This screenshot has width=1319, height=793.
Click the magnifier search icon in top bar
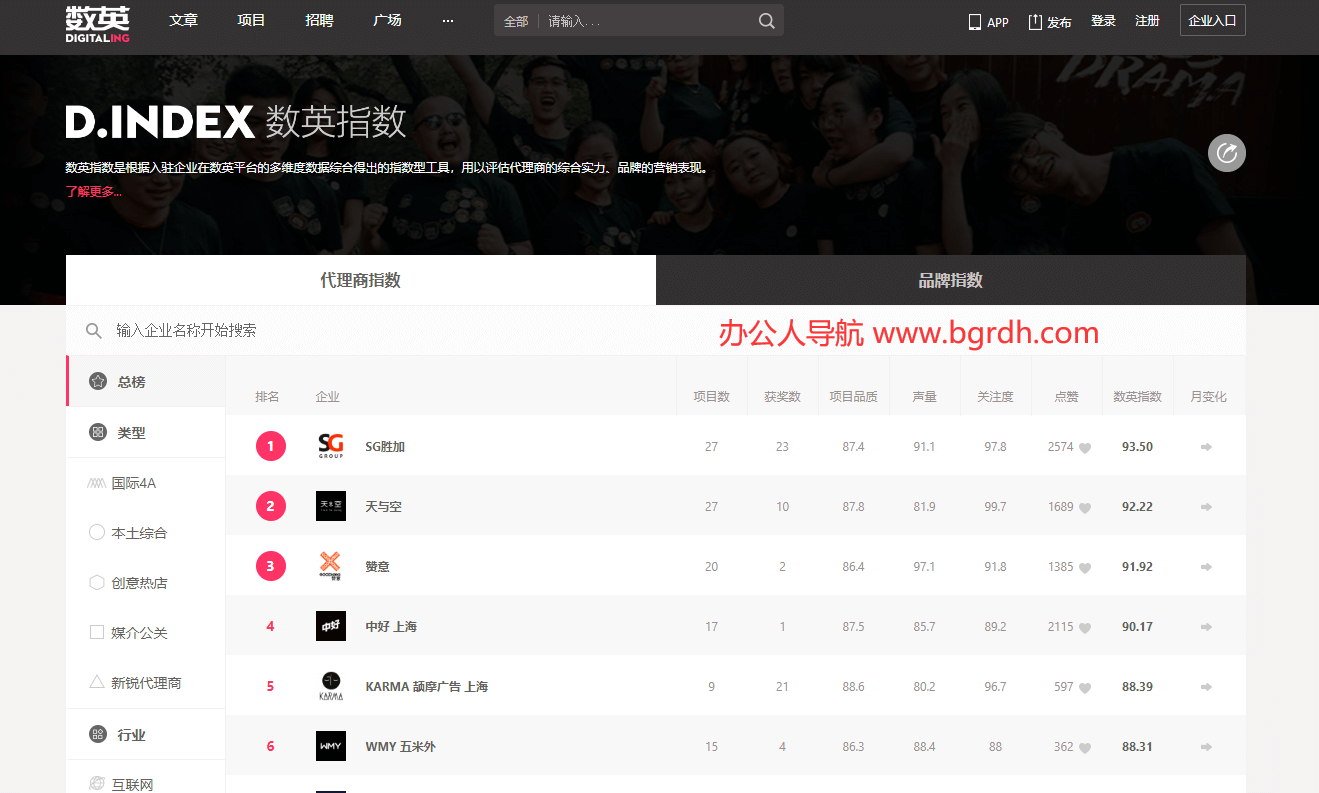pos(766,21)
